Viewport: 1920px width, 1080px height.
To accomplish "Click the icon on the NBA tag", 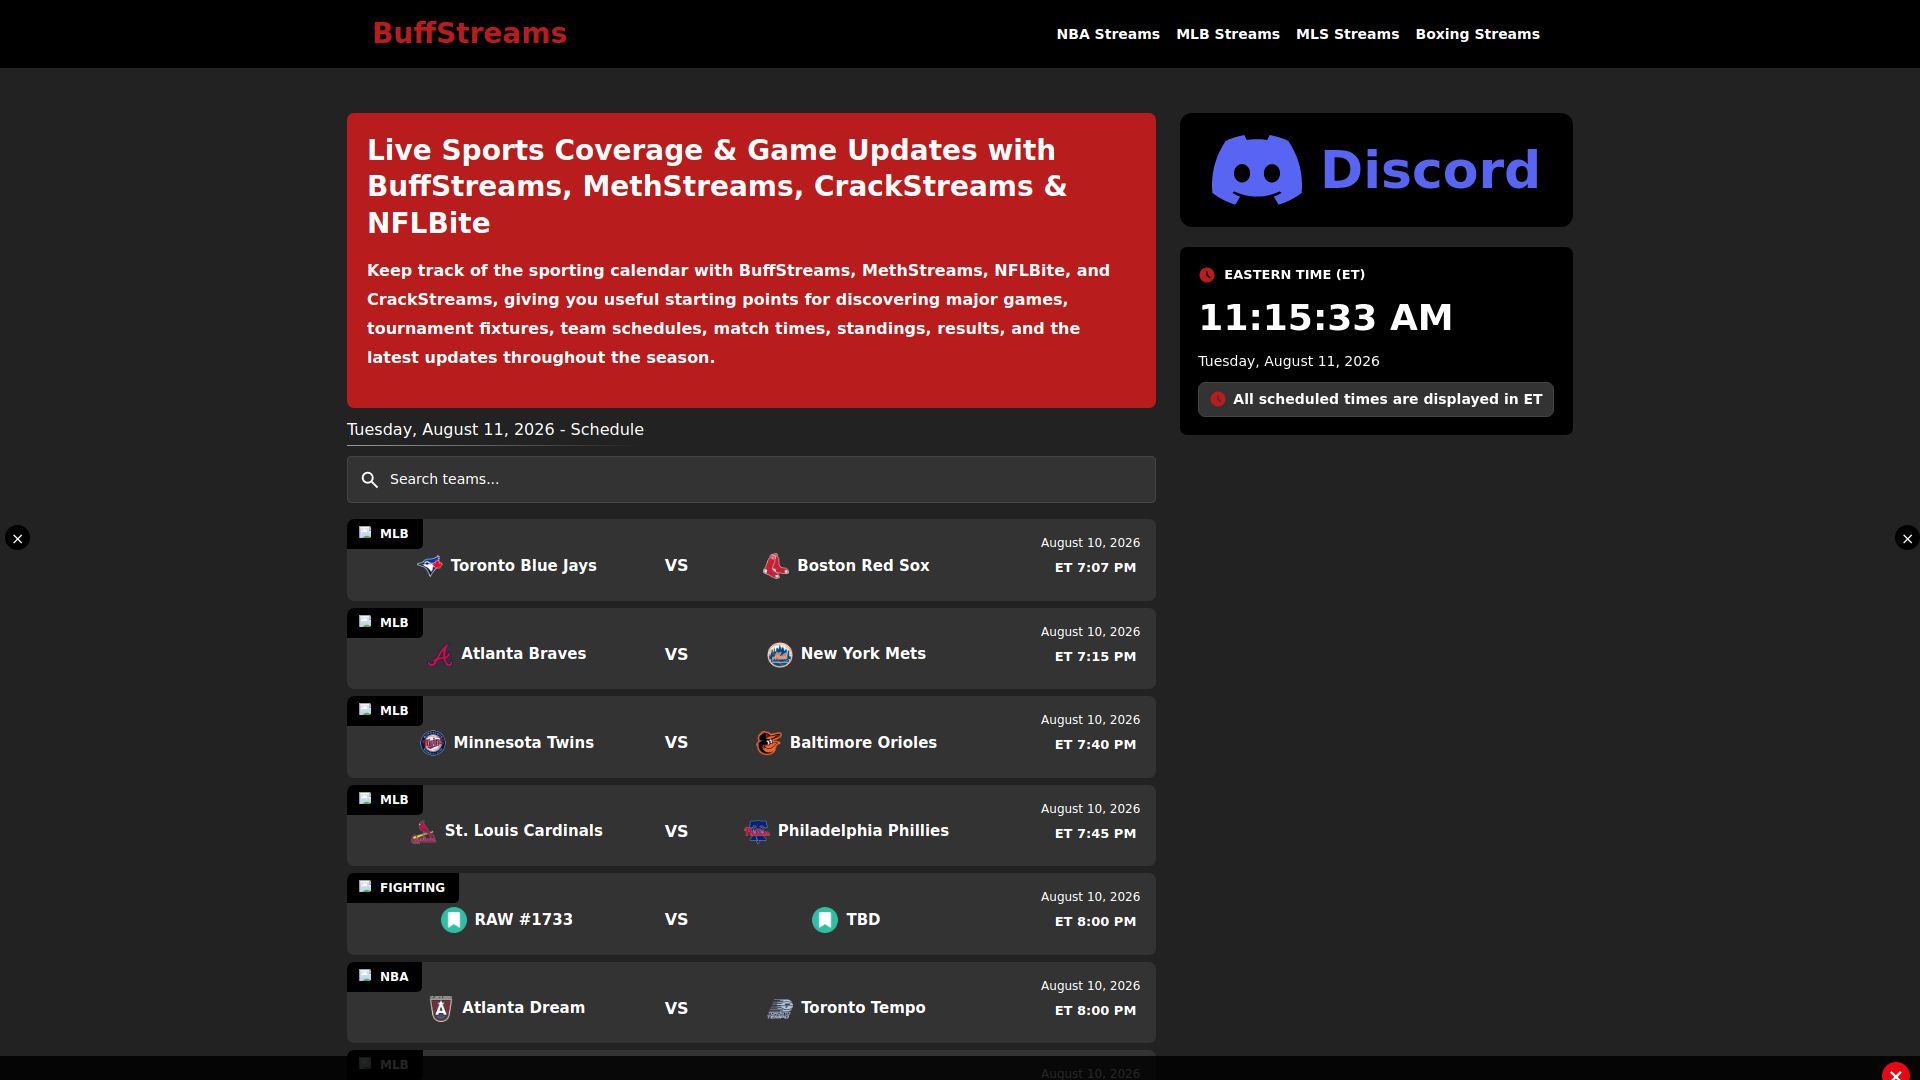I will pyautogui.click(x=365, y=976).
